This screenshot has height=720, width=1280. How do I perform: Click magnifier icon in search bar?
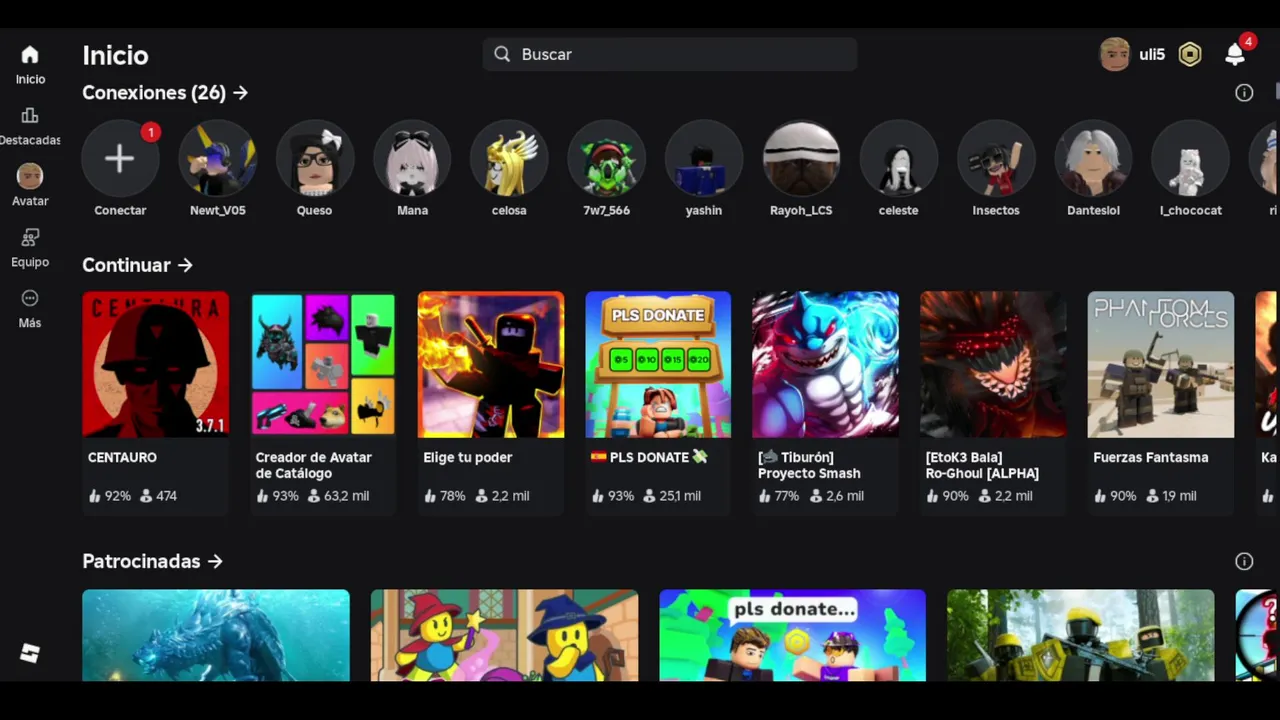[x=502, y=54]
